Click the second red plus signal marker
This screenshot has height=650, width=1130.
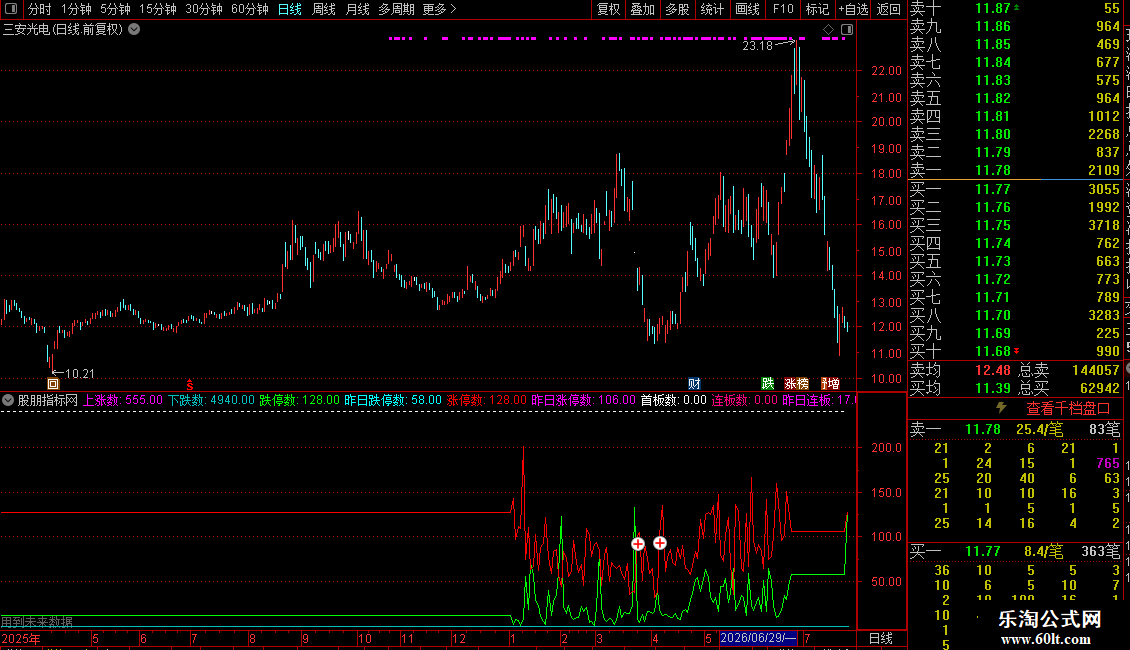[659, 543]
